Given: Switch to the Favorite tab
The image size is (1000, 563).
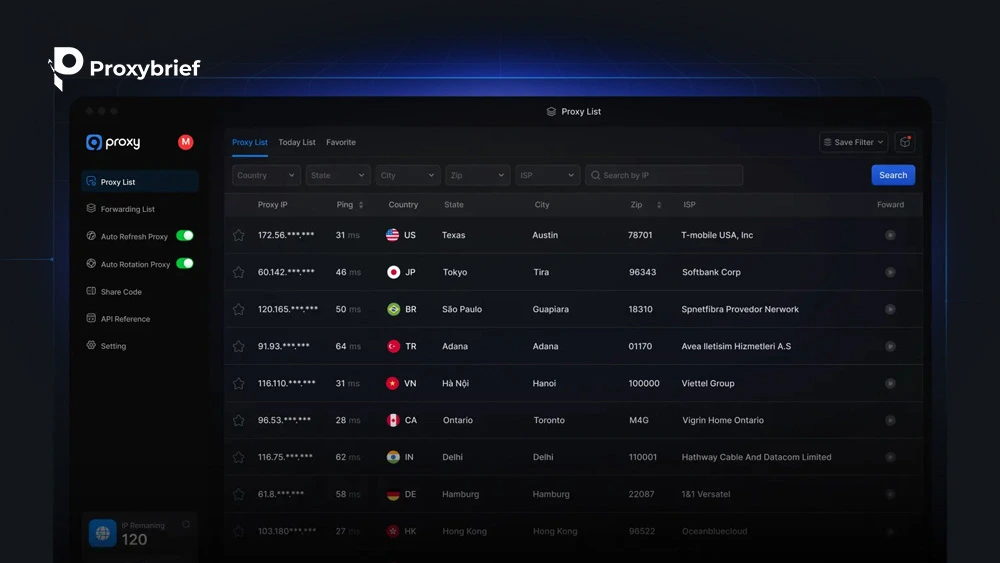Looking at the screenshot, I should coord(341,142).
